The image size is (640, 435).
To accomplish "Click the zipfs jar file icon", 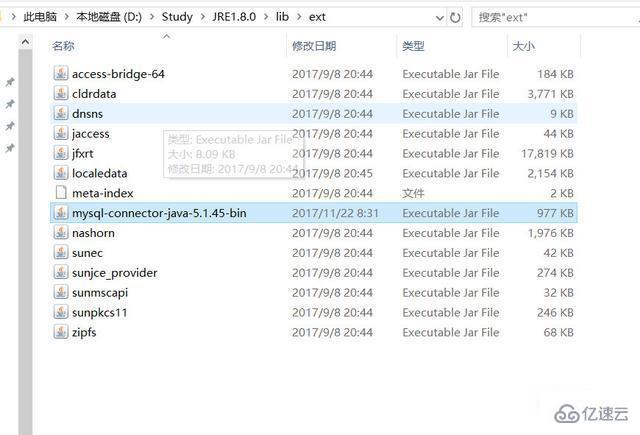I will 60,332.
